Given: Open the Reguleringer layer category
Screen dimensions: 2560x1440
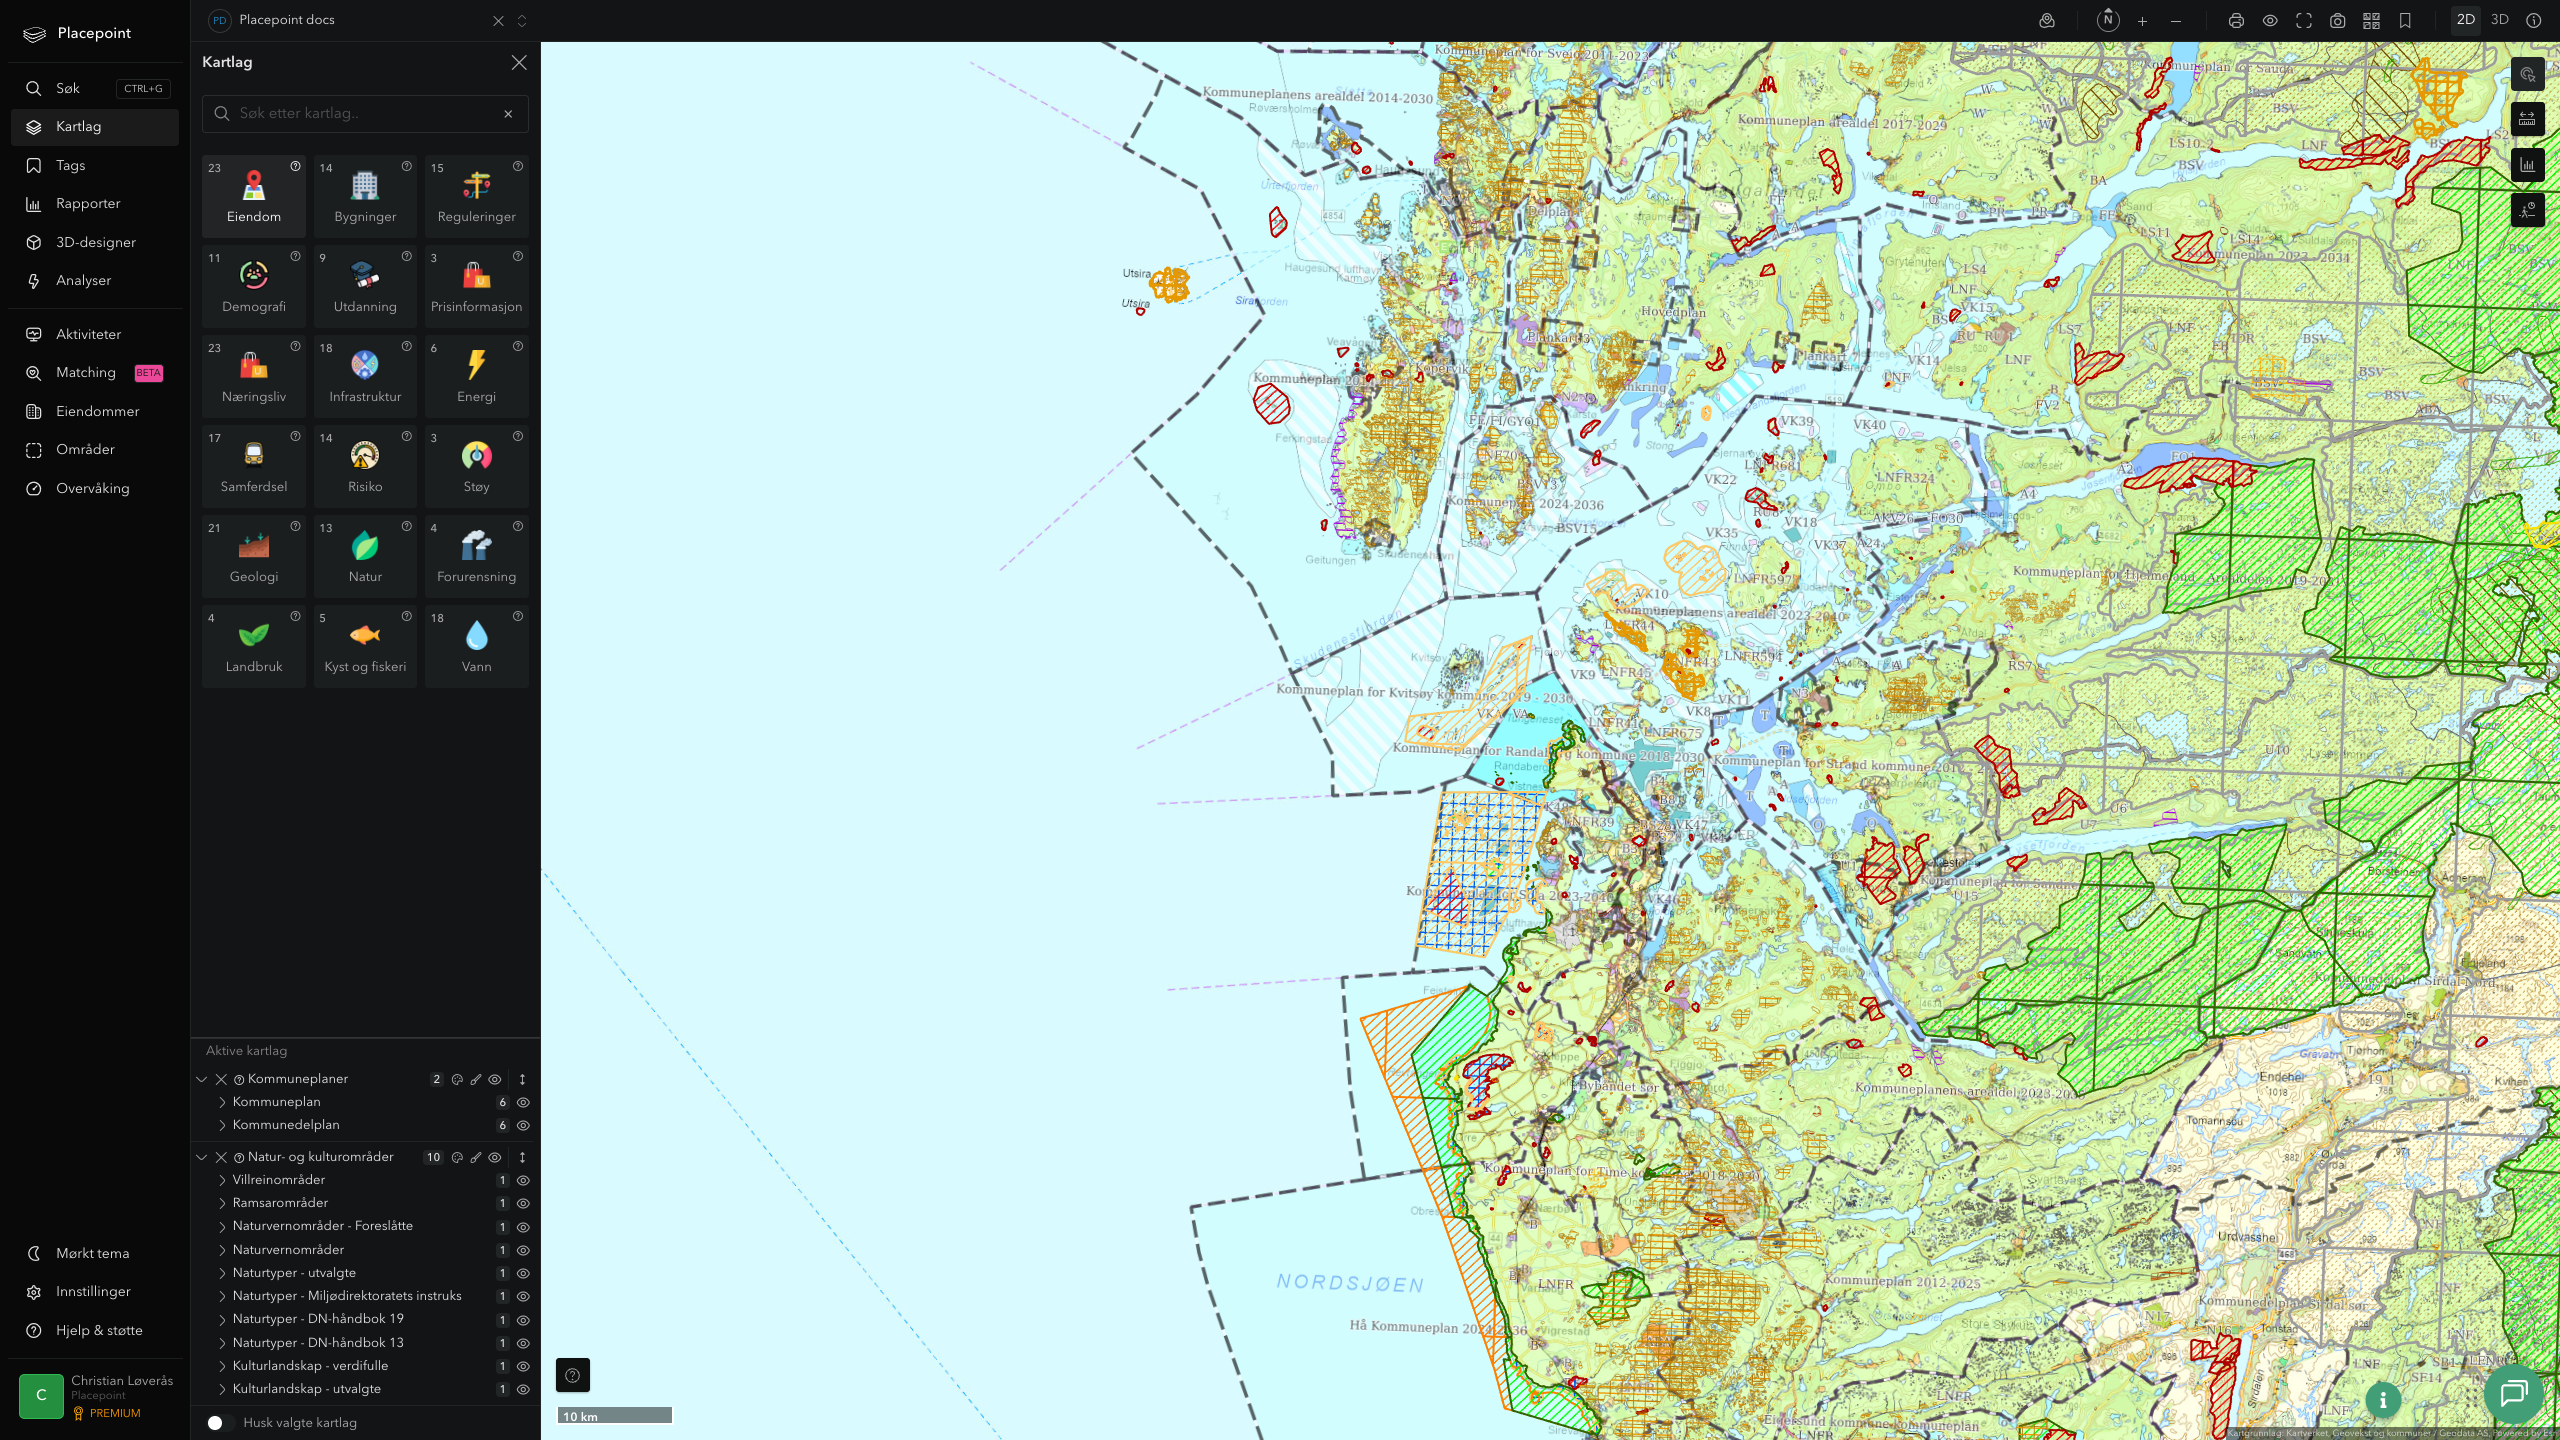Looking at the screenshot, I should pyautogui.click(x=476, y=196).
